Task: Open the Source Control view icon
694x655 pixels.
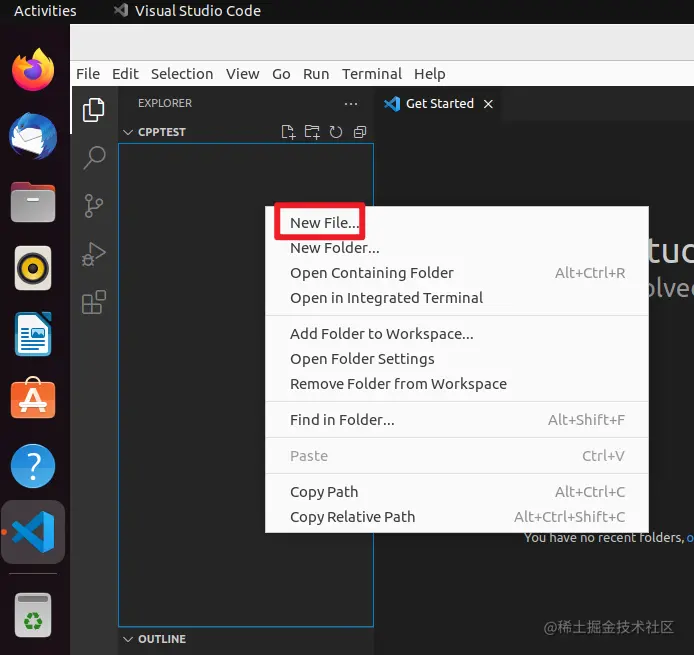Action: click(x=93, y=206)
